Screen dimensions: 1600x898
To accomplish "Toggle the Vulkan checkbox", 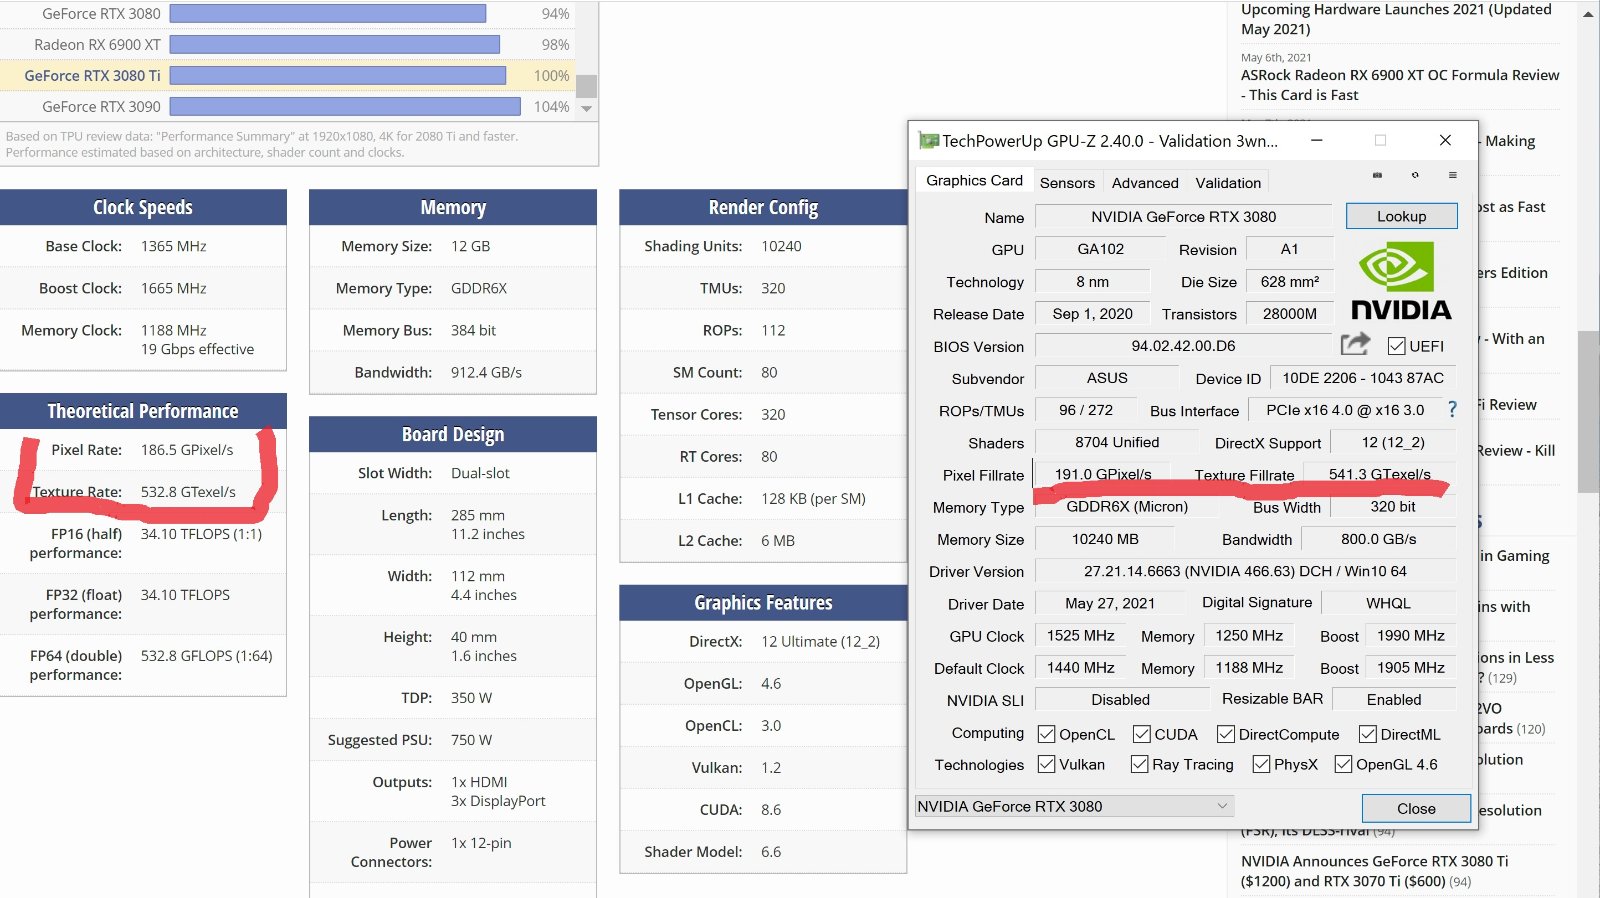I will coord(1046,764).
